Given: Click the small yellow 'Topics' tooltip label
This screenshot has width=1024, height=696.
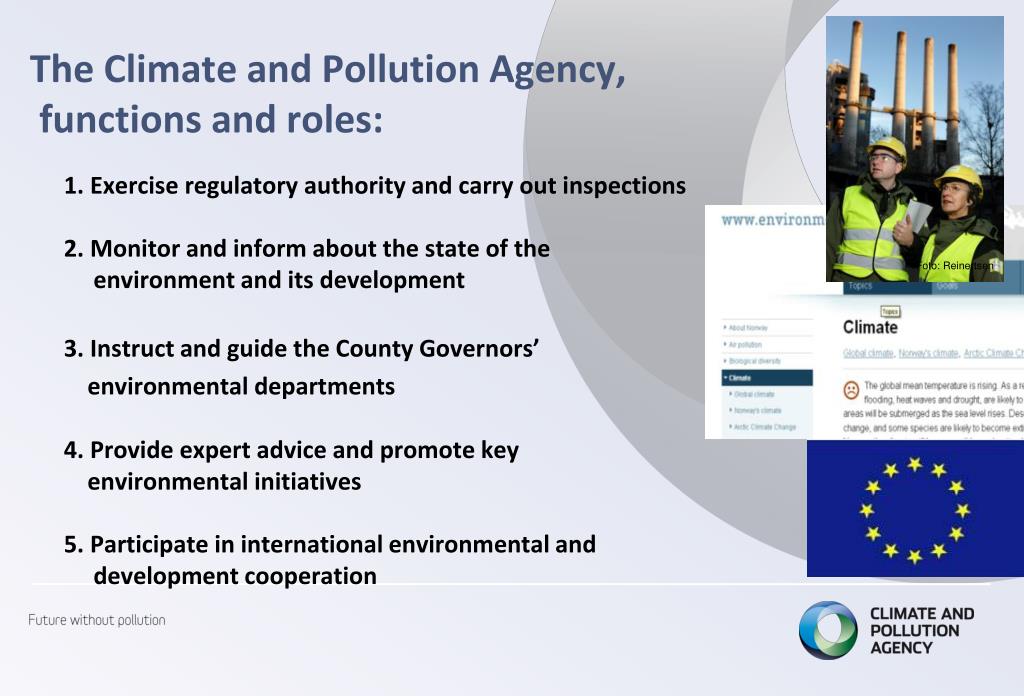Looking at the screenshot, I should pos(890,311).
